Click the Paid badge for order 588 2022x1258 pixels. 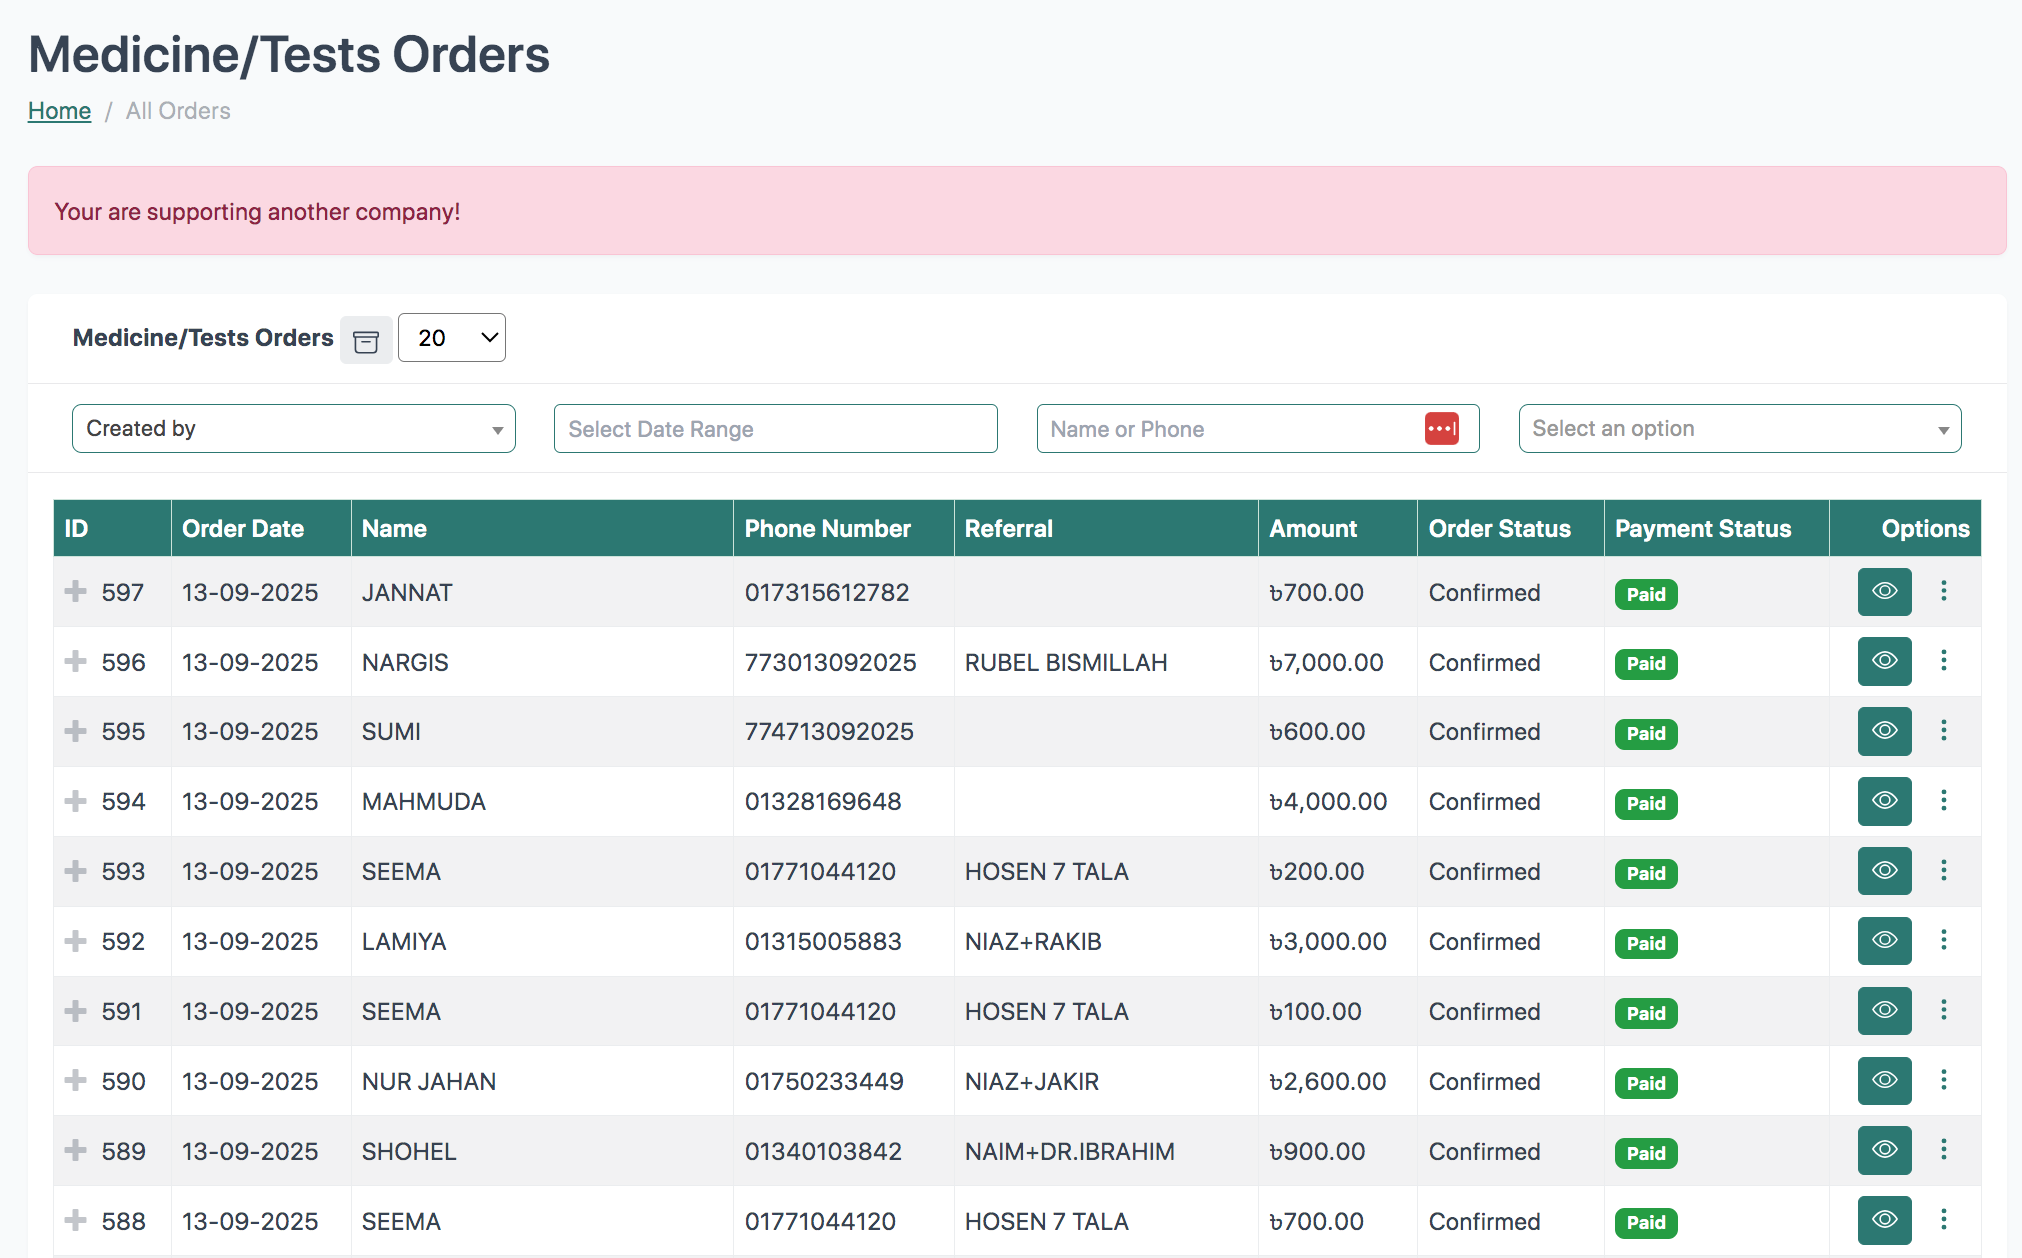[1645, 1222]
